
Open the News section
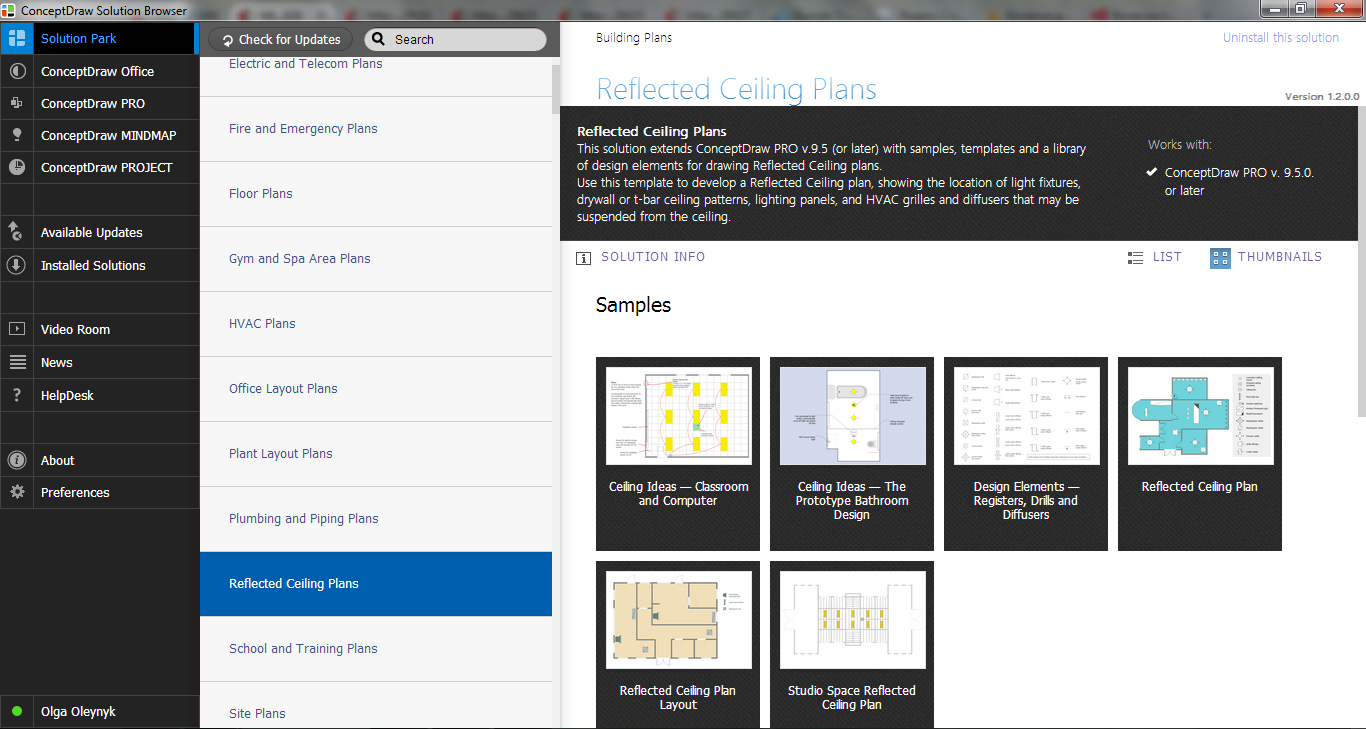click(x=57, y=362)
